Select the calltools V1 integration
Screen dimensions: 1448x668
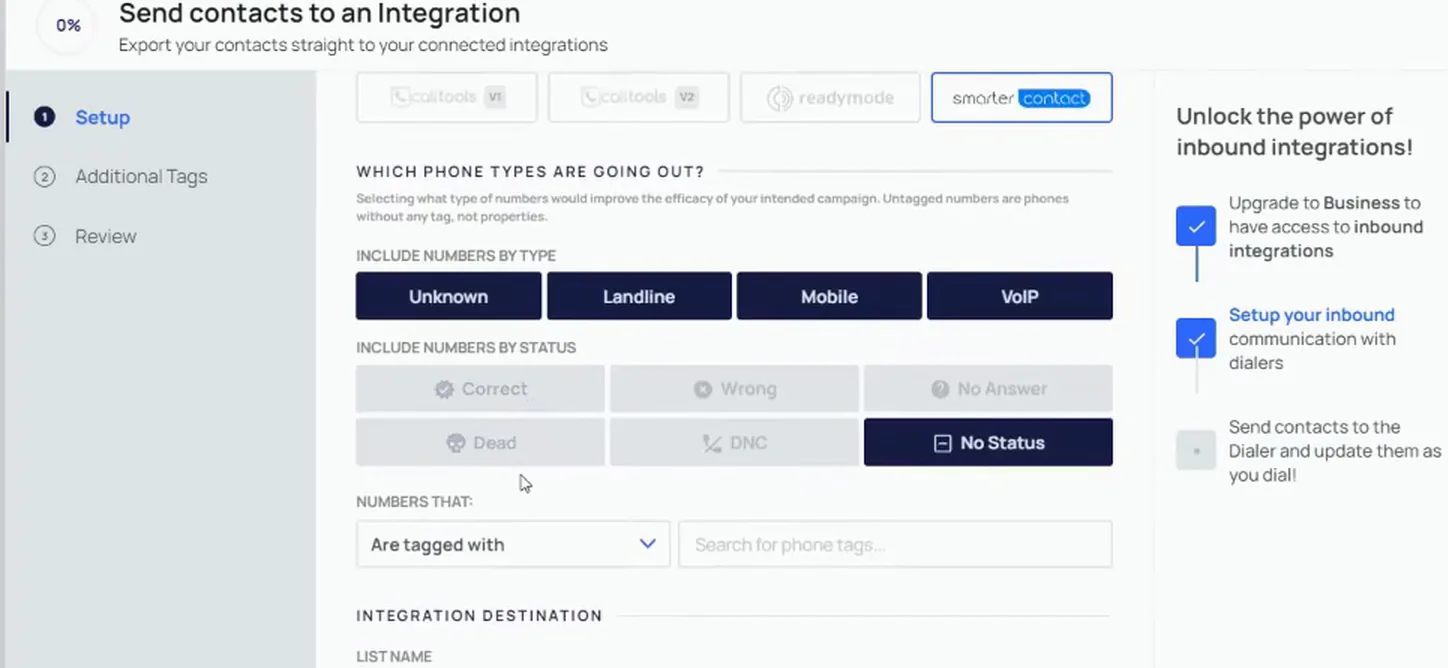click(x=446, y=98)
